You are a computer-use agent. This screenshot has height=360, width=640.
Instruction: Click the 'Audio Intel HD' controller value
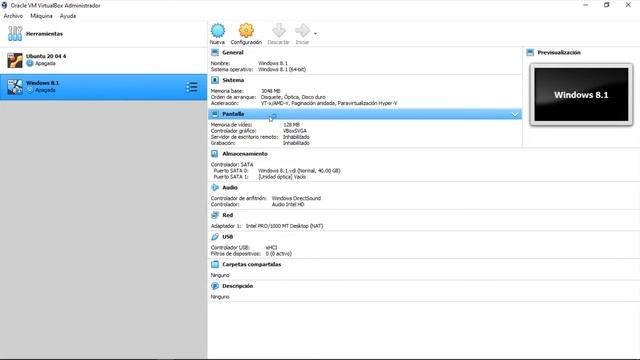point(288,204)
